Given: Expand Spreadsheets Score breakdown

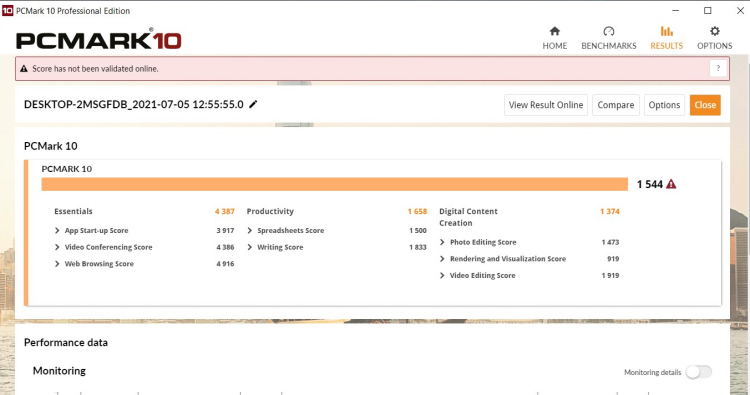Looking at the screenshot, I should (250, 230).
